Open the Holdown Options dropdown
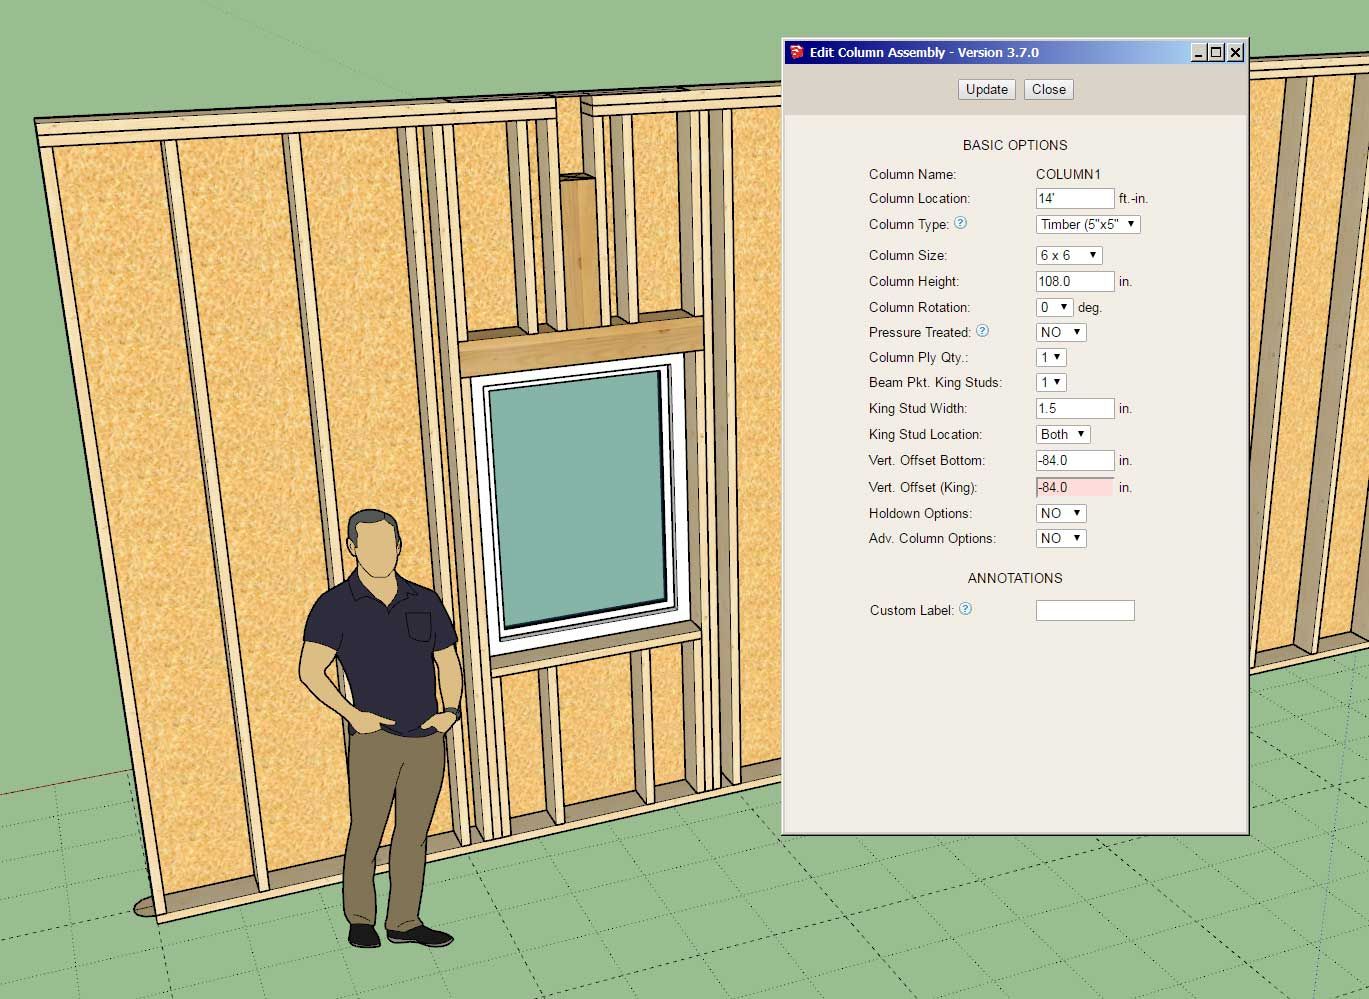This screenshot has width=1369, height=999. click(1061, 513)
